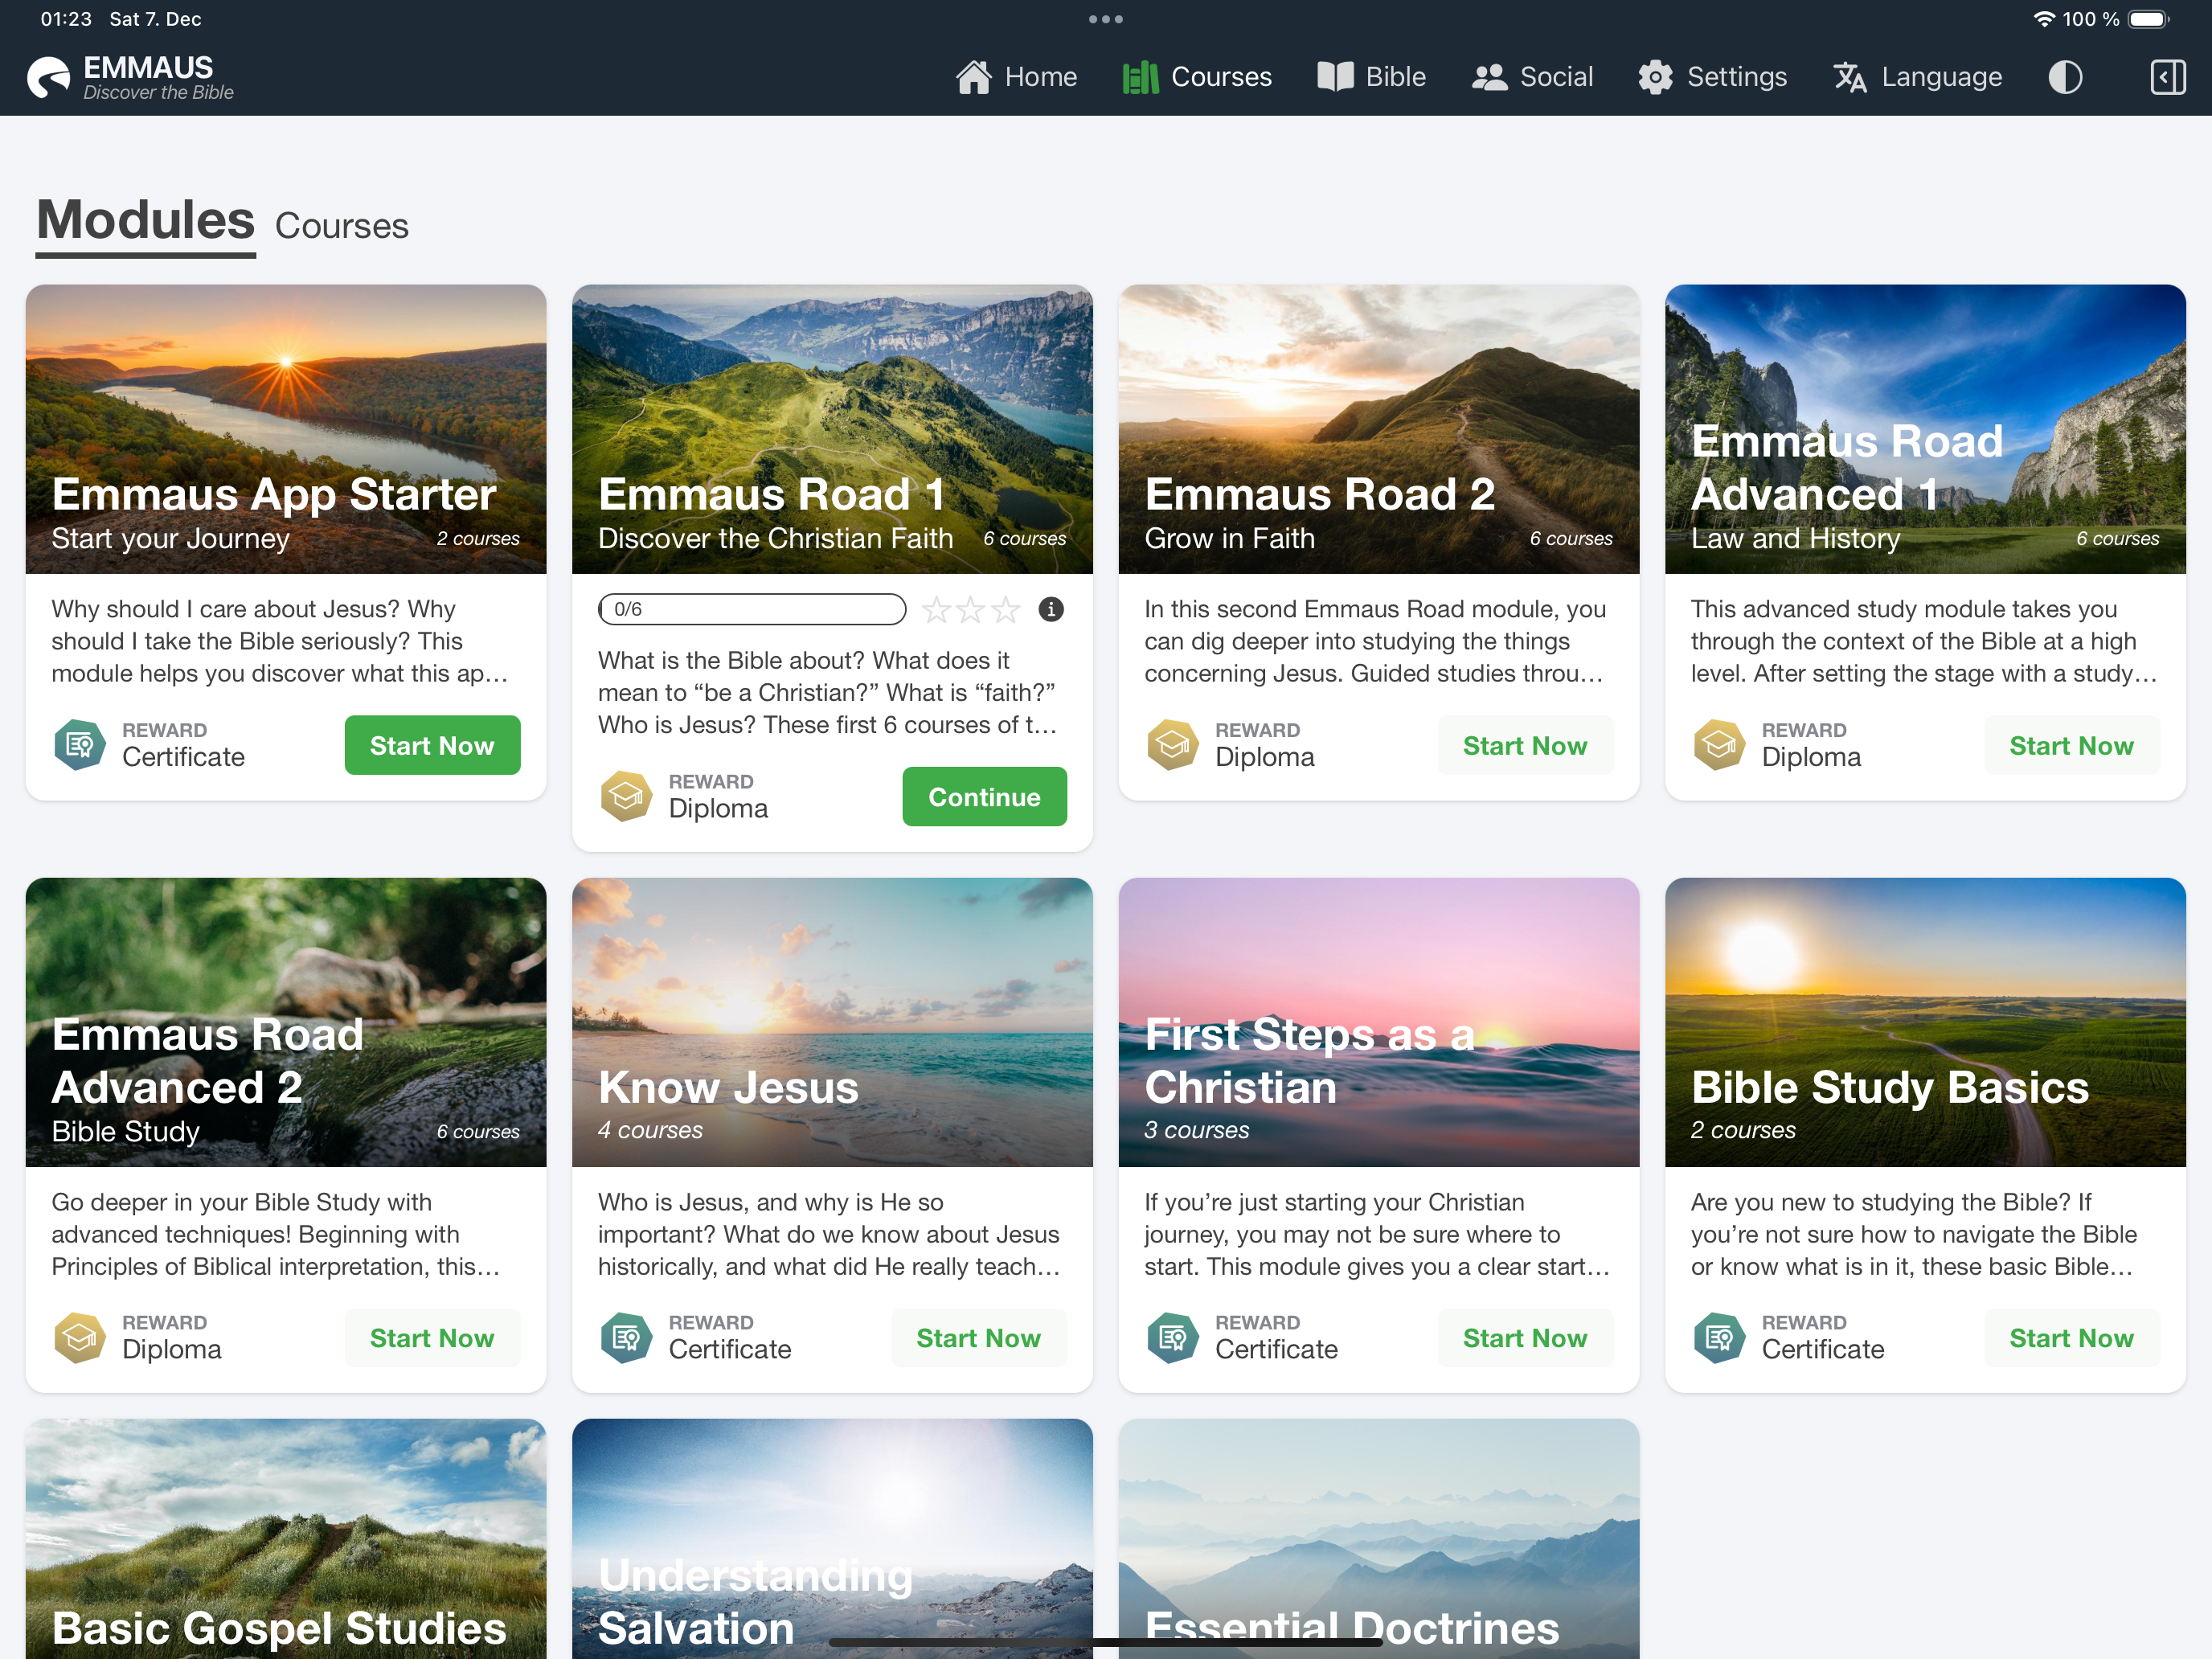
Task: Start Now on Emmaus App Starter
Action: pyautogui.click(x=432, y=745)
